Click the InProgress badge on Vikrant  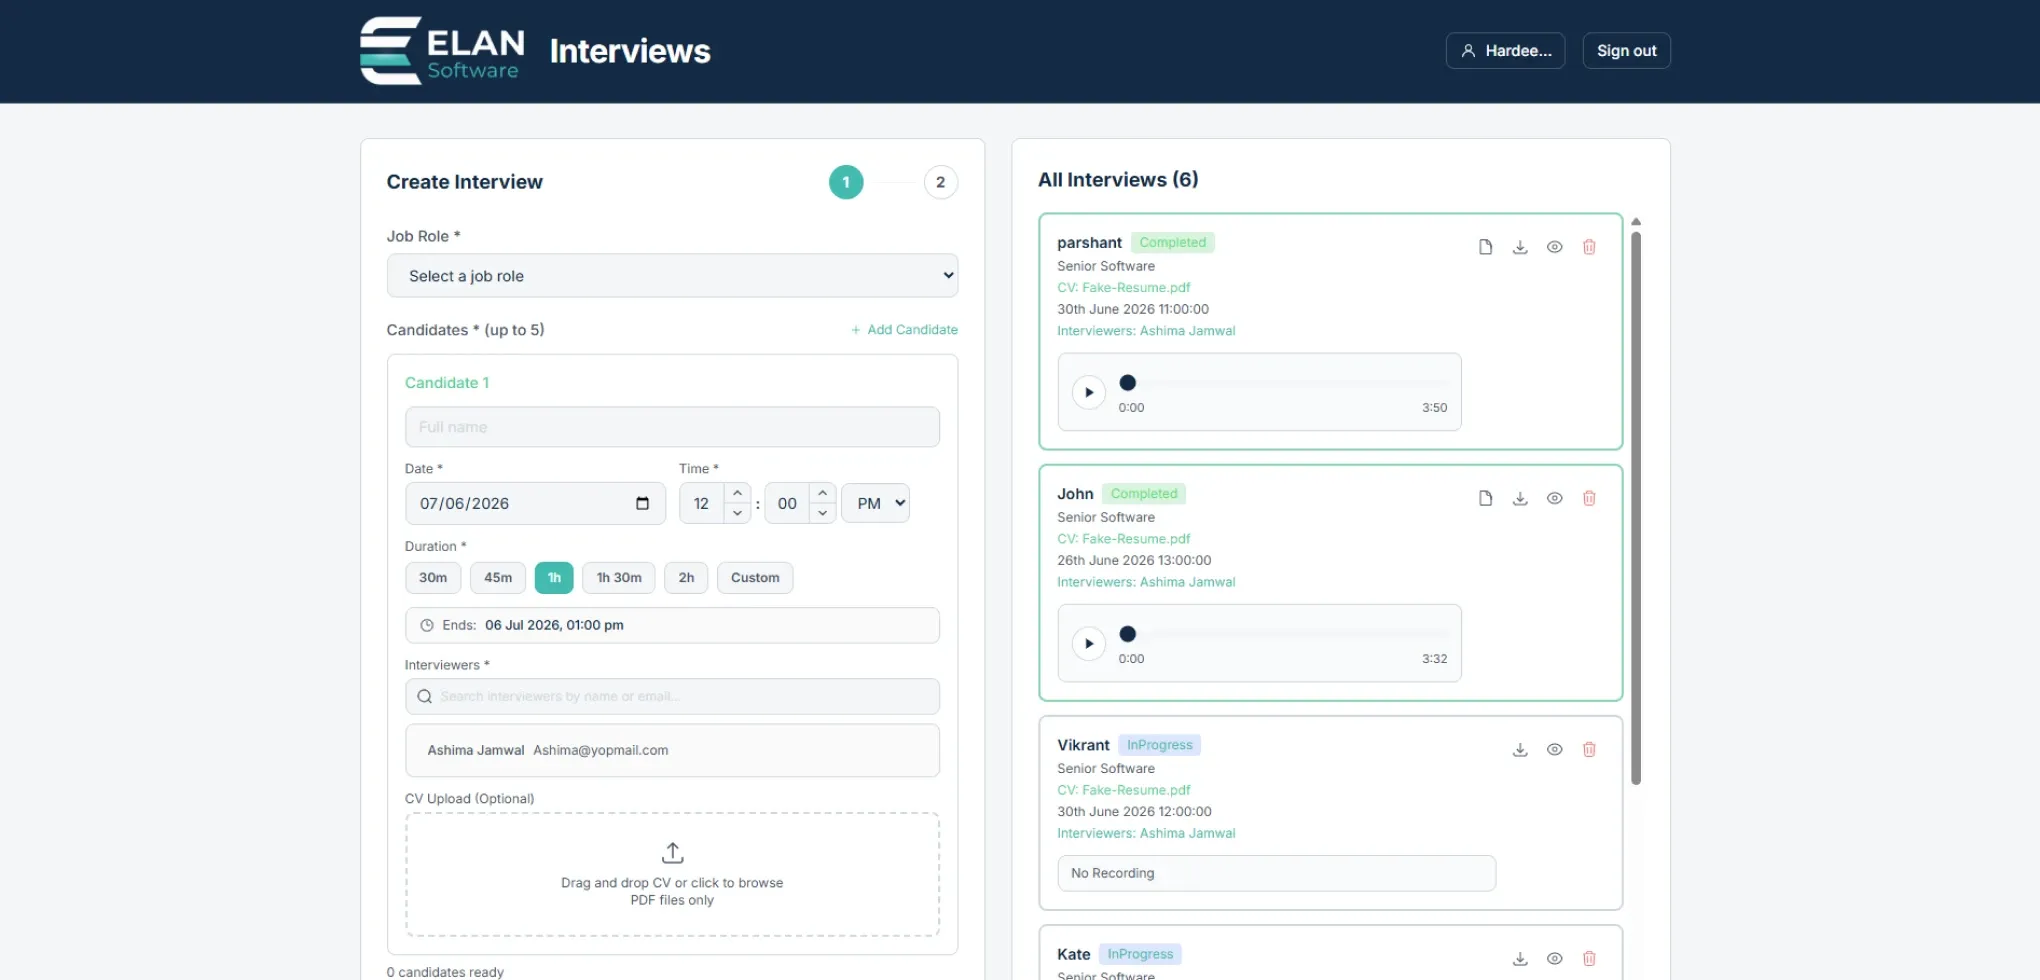click(1159, 745)
